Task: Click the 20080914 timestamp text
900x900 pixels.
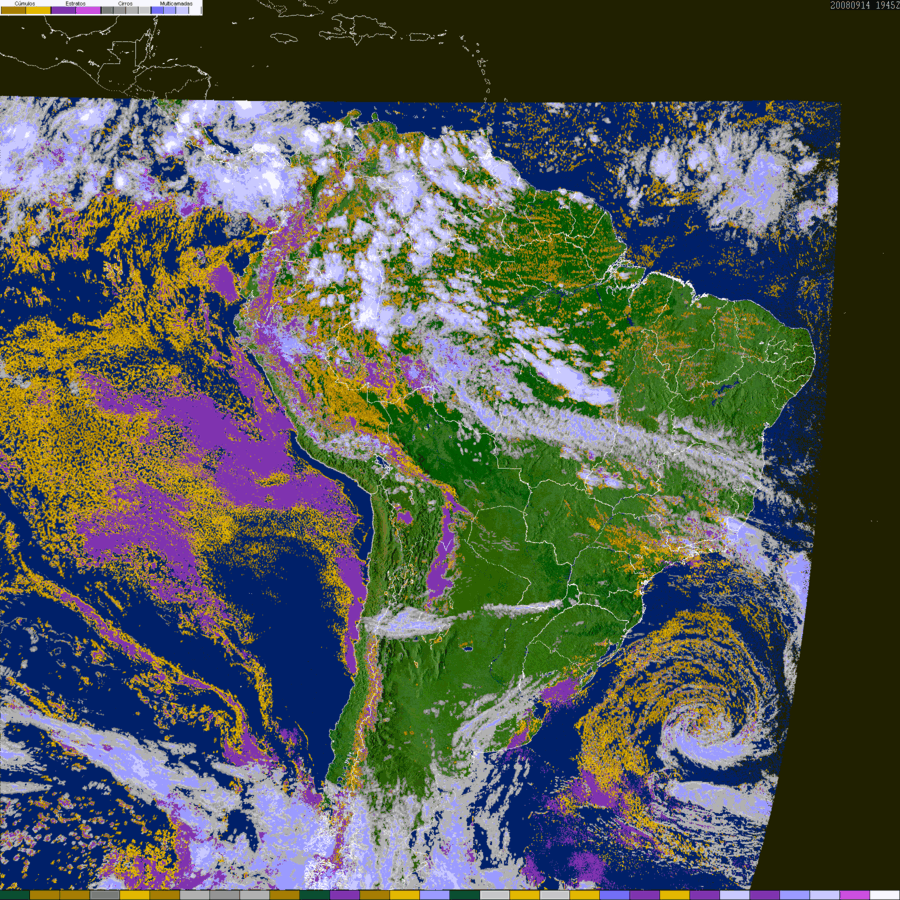Action: point(850,5)
